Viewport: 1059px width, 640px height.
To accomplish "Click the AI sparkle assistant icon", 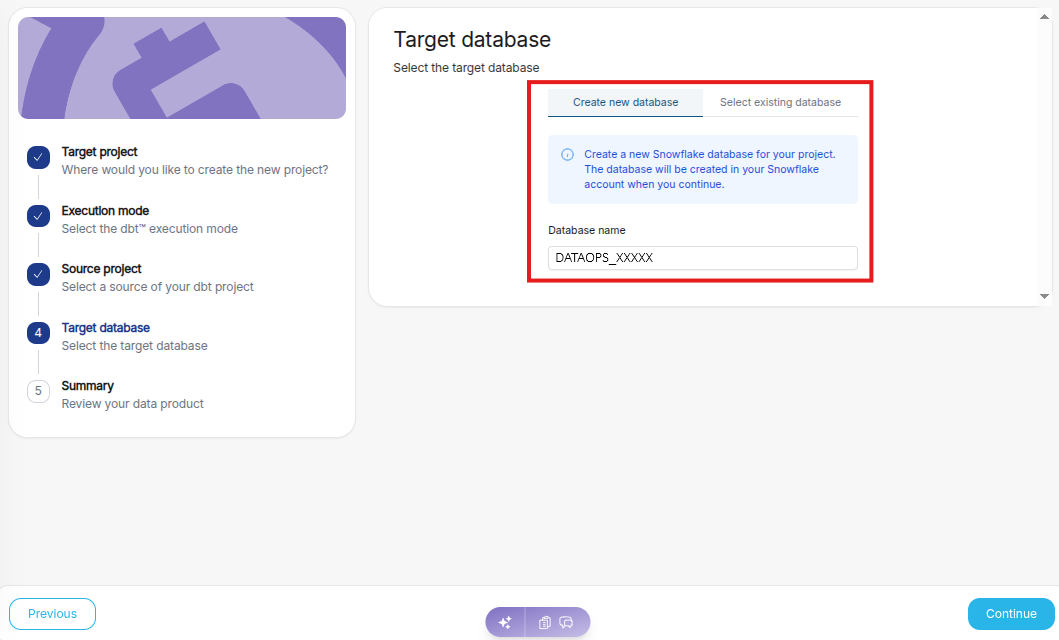I will (x=505, y=622).
